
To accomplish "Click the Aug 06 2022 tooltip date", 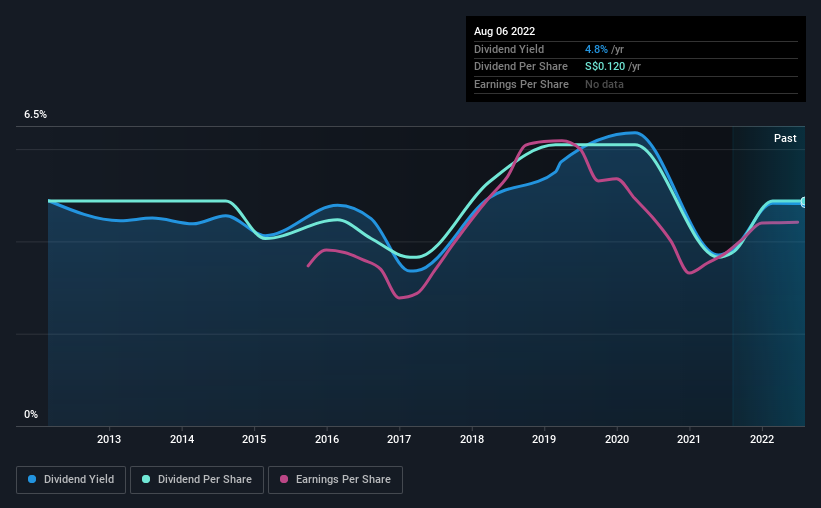I will click(504, 31).
